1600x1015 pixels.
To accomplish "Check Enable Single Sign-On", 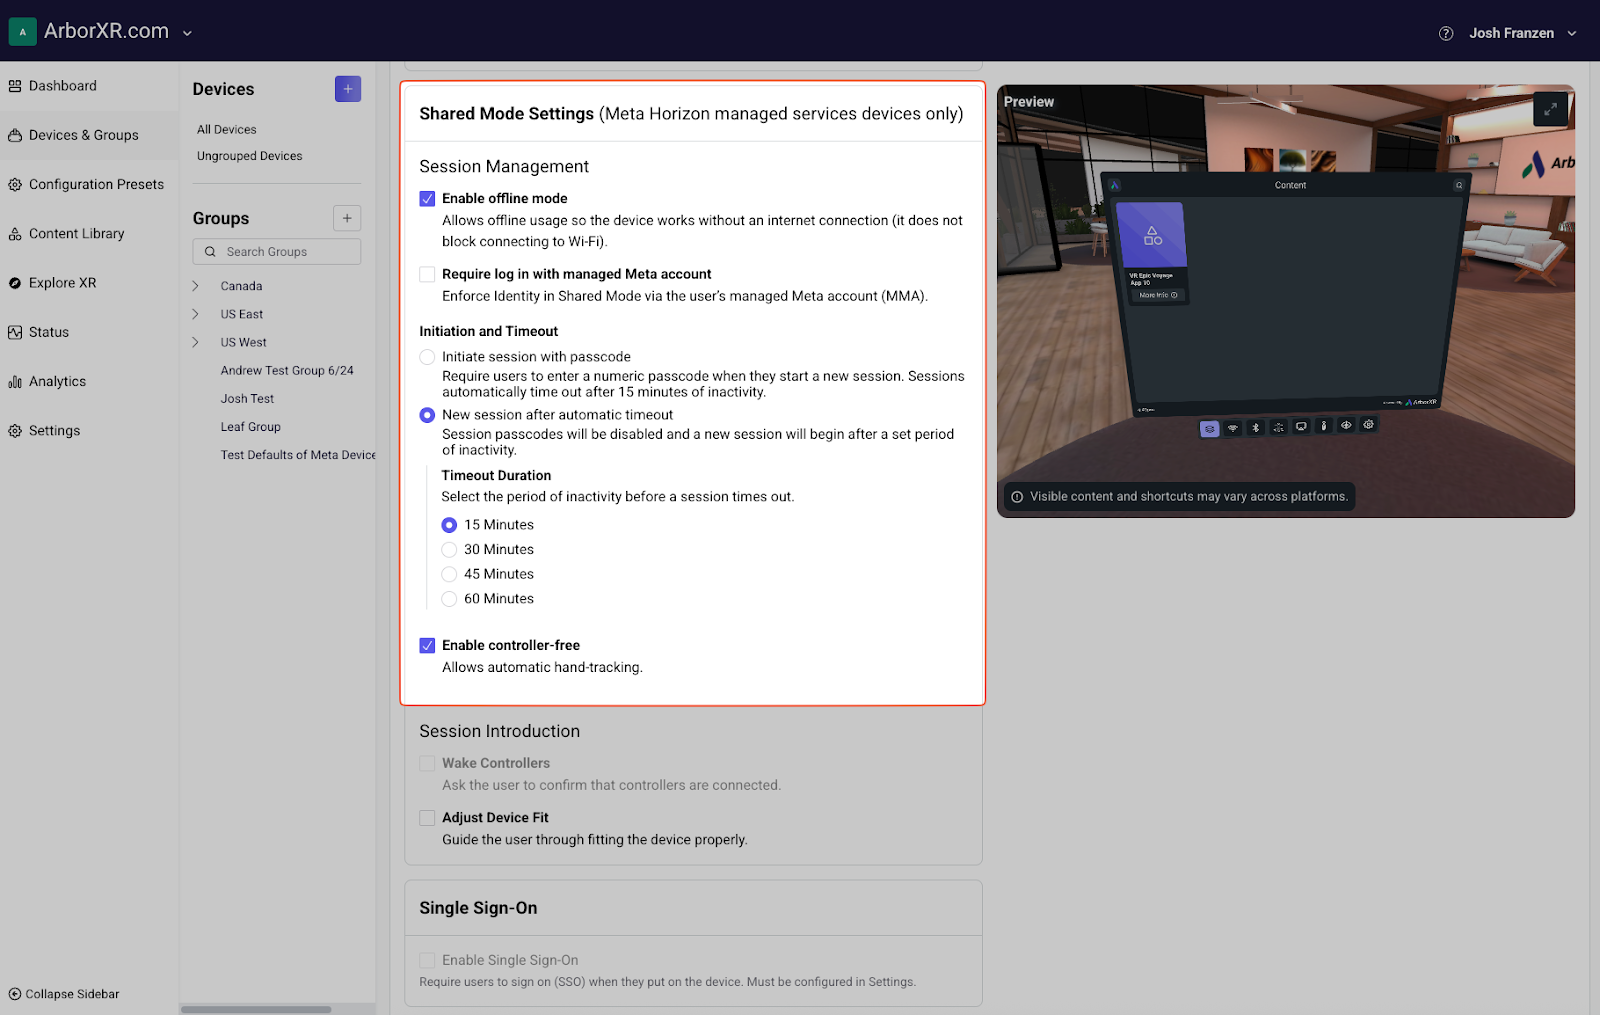I will (427, 960).
